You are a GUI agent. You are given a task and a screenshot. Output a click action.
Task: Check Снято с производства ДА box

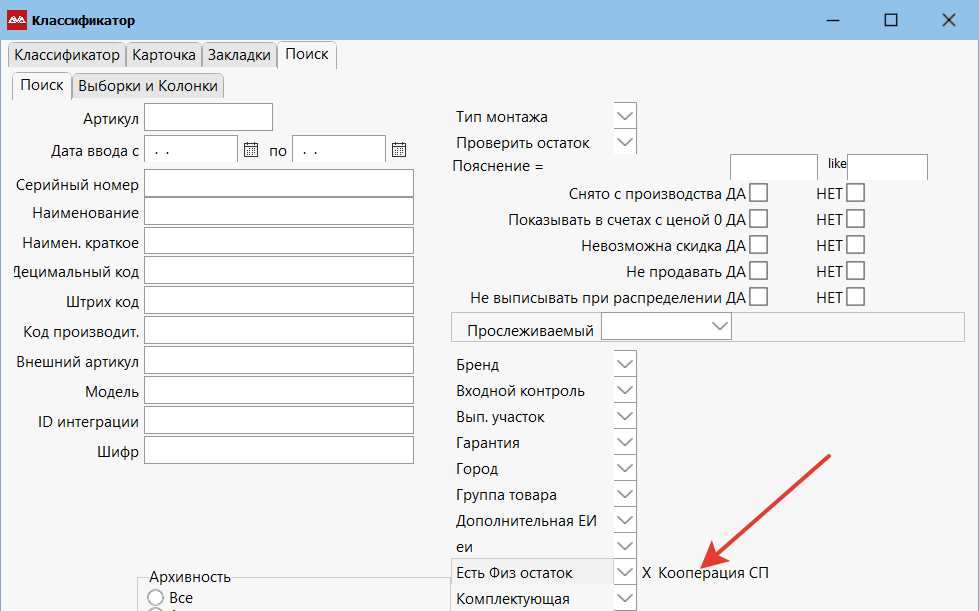[x=759, y=193]
